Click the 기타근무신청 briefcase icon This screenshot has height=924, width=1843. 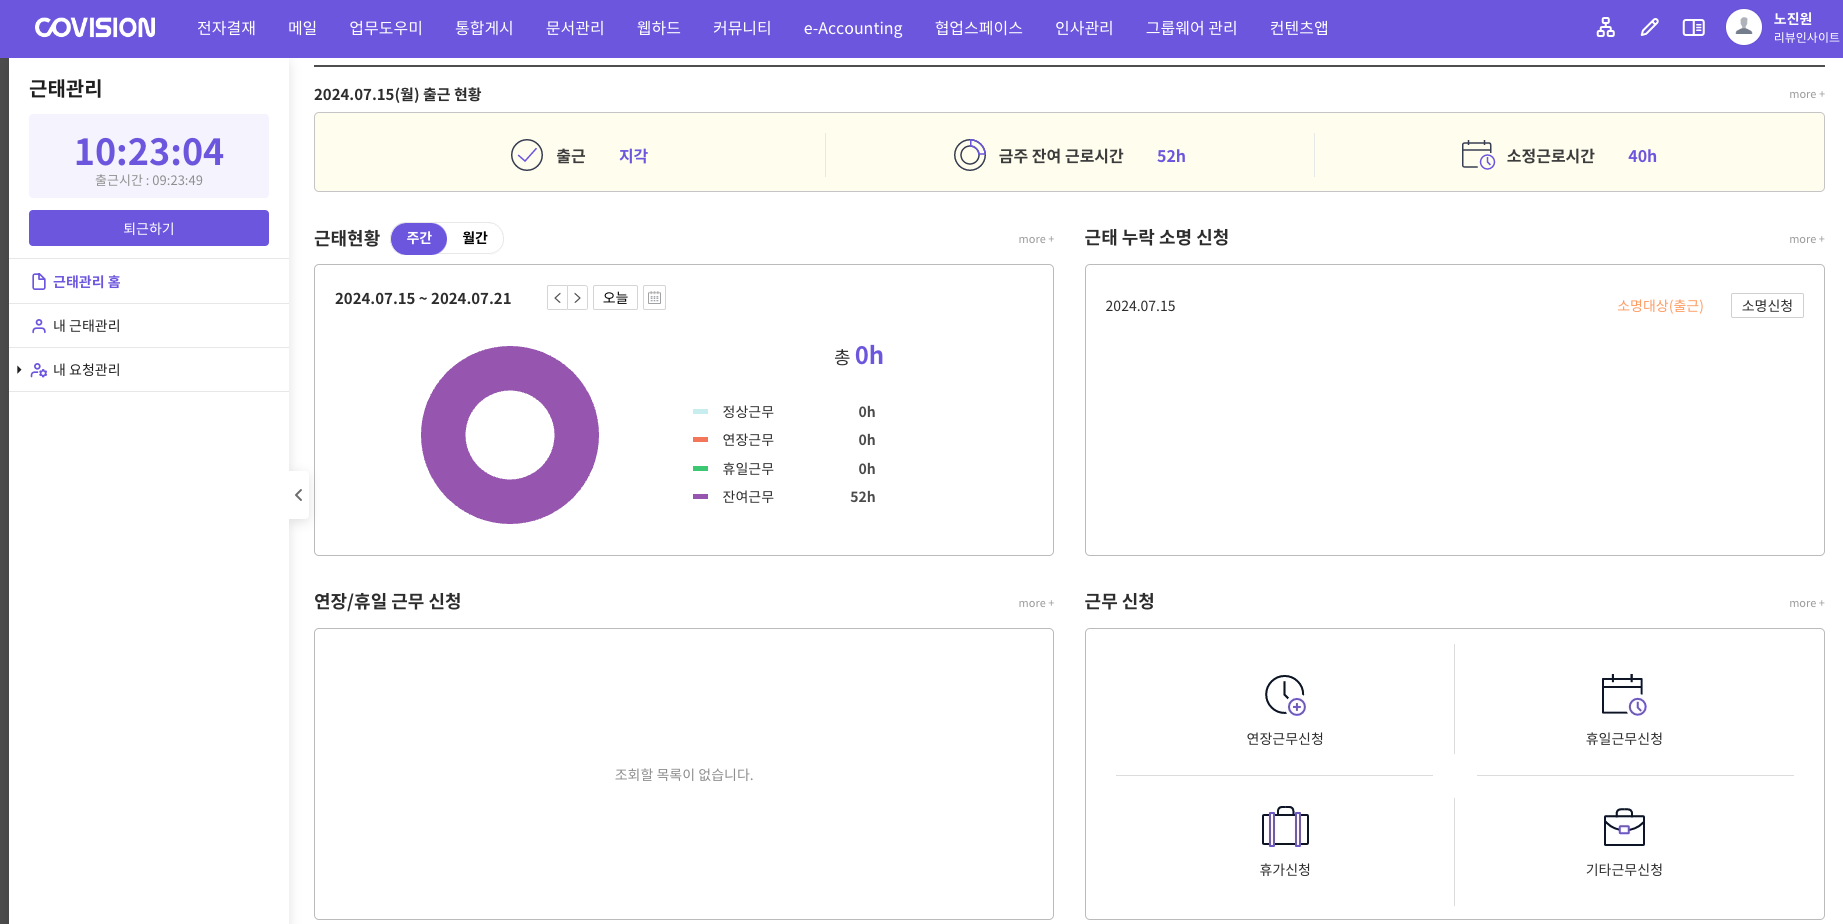coord(1623,828)
